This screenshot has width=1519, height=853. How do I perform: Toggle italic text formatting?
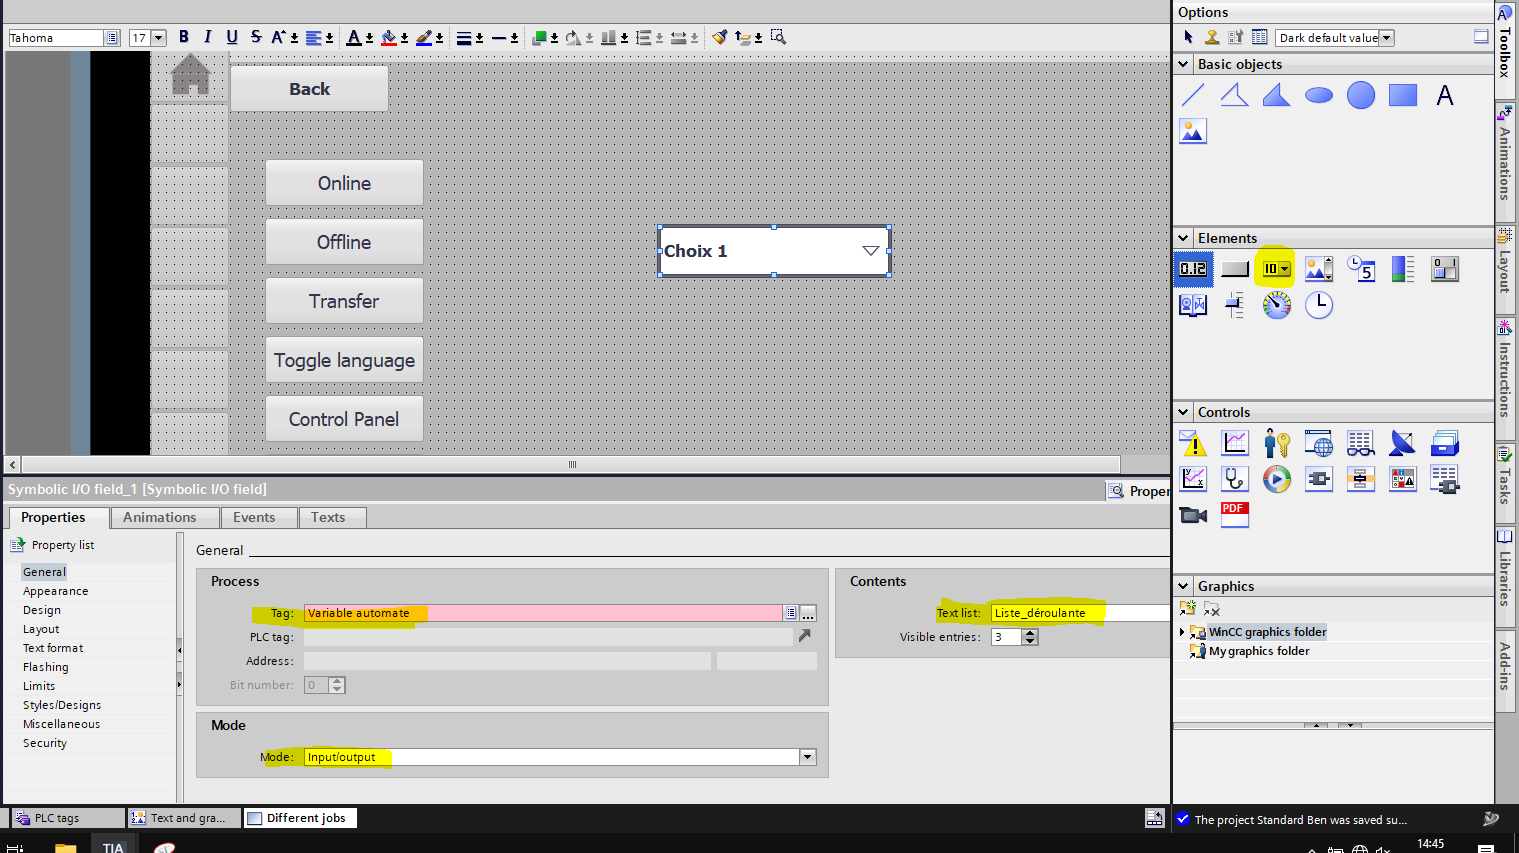click(208, 37)
